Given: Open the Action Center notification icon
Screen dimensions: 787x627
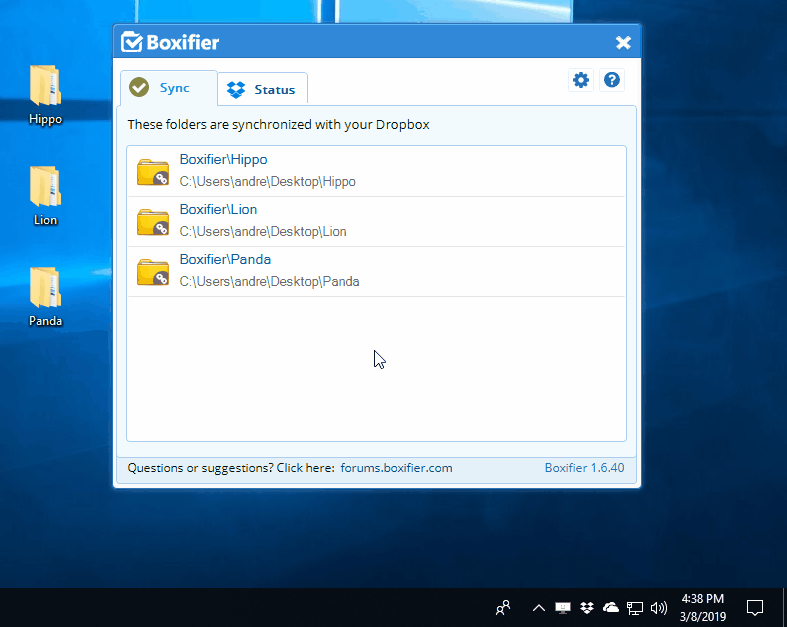Looking at the screenshot, I should click(754, 608).
